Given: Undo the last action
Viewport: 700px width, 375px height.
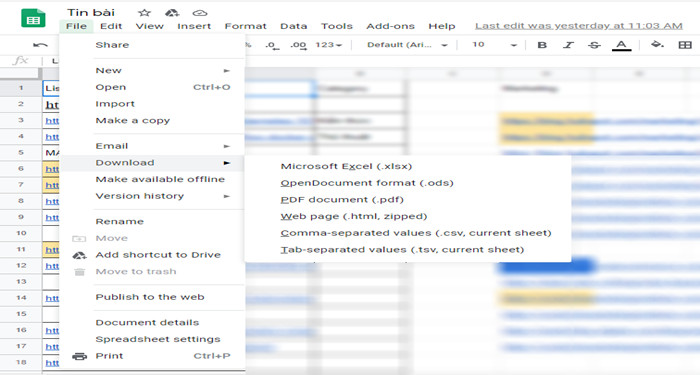Looking at the screenshot, I should (x=40, y=45).
